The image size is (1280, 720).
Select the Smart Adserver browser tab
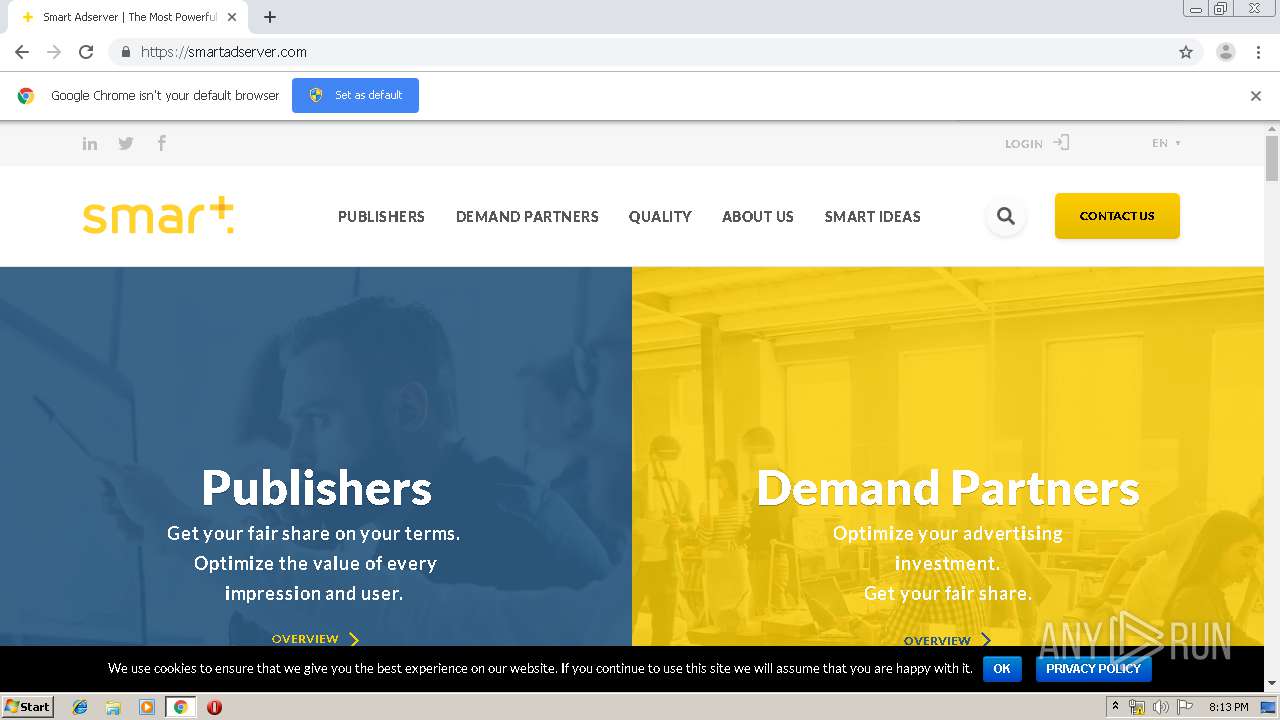(x=130, y=17)
